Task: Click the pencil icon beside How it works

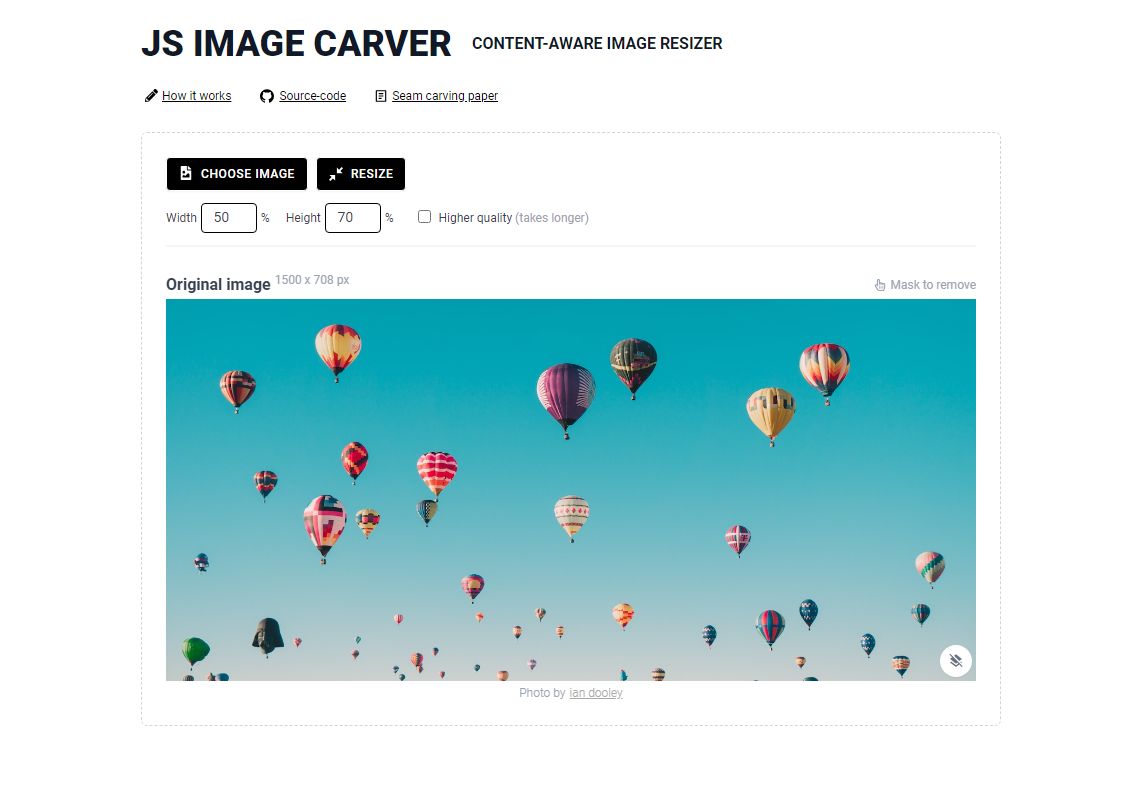Action: 151,95
